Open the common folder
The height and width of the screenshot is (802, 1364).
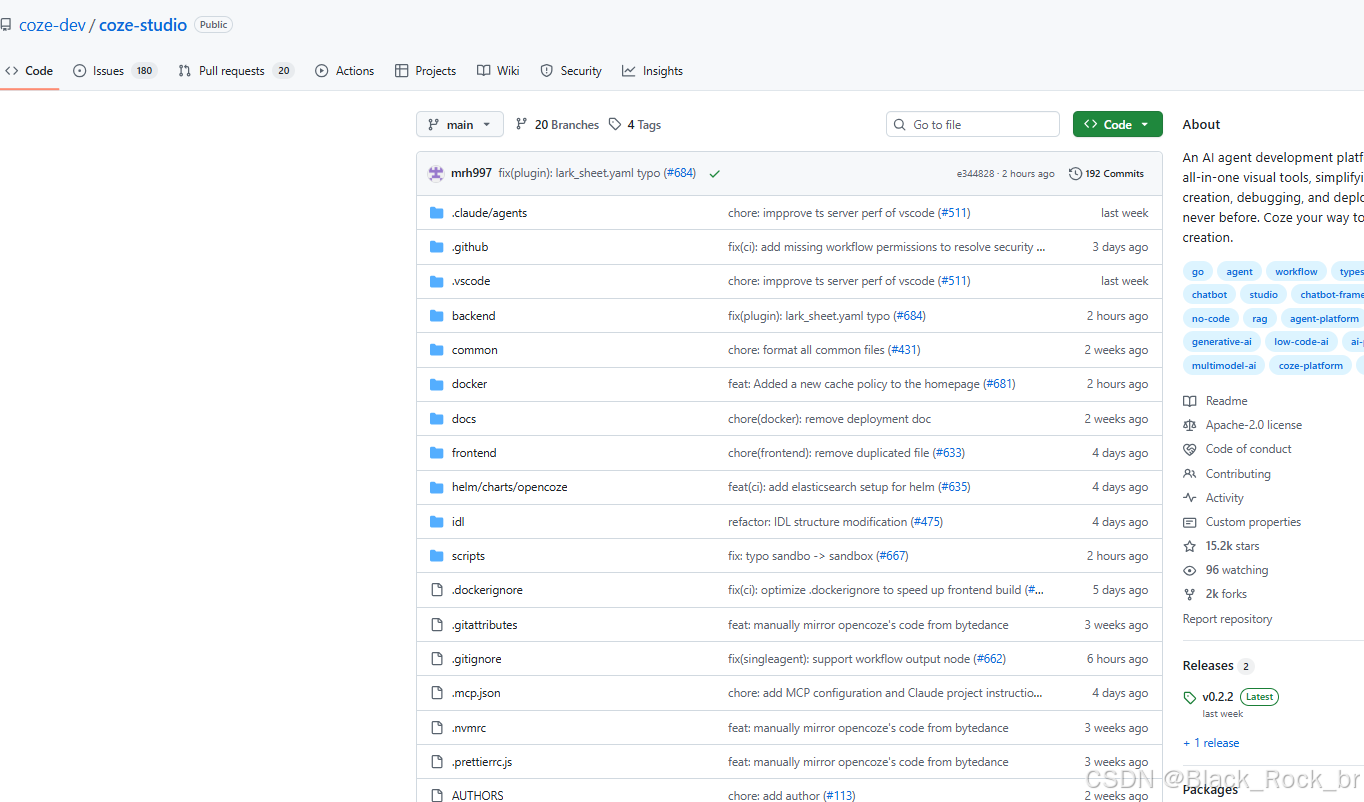click(x=474, y=350)
